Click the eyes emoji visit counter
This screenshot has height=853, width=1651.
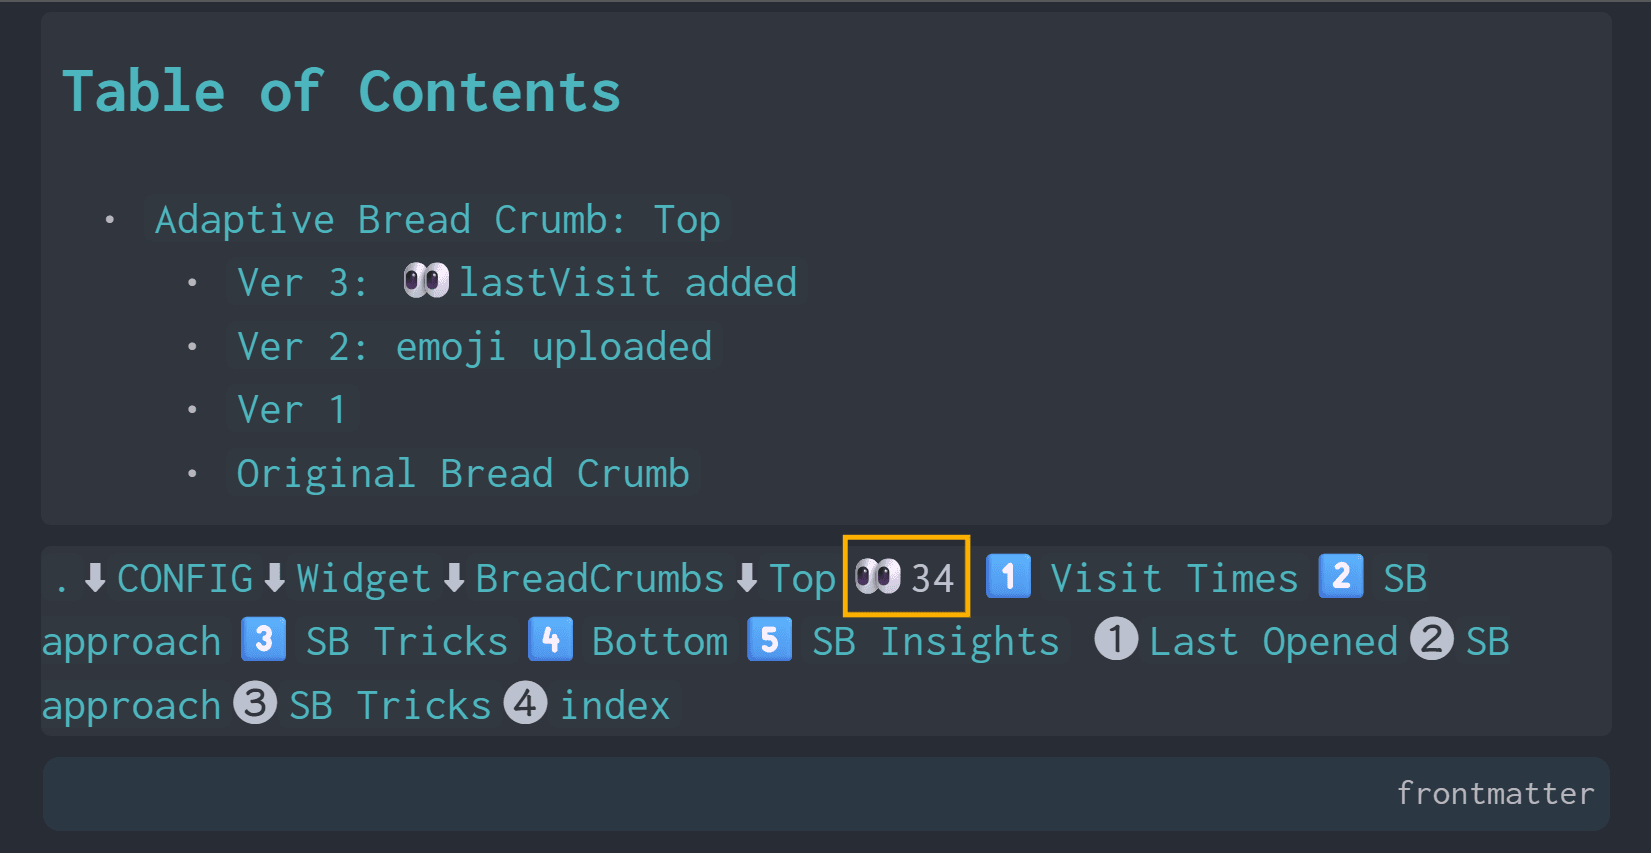tap(905, 577)
